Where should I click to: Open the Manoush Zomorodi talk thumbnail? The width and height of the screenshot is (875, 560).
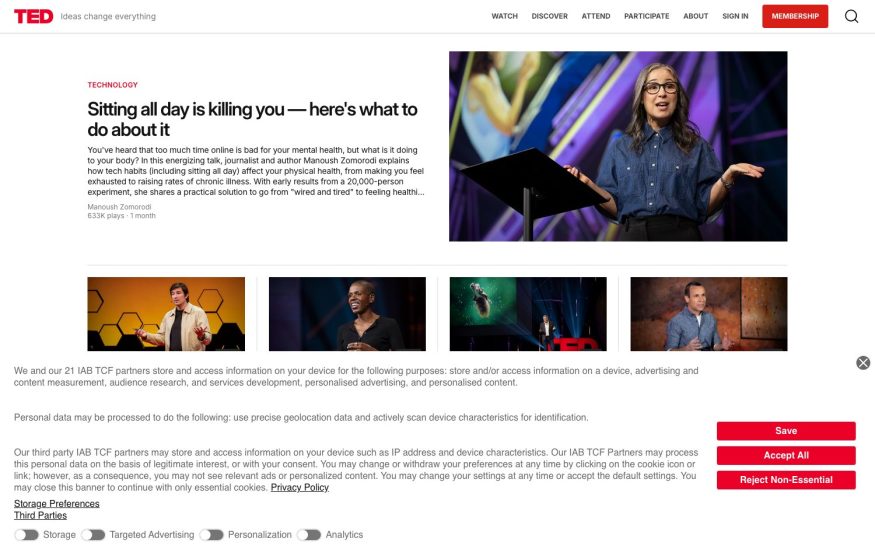point(618,146)
